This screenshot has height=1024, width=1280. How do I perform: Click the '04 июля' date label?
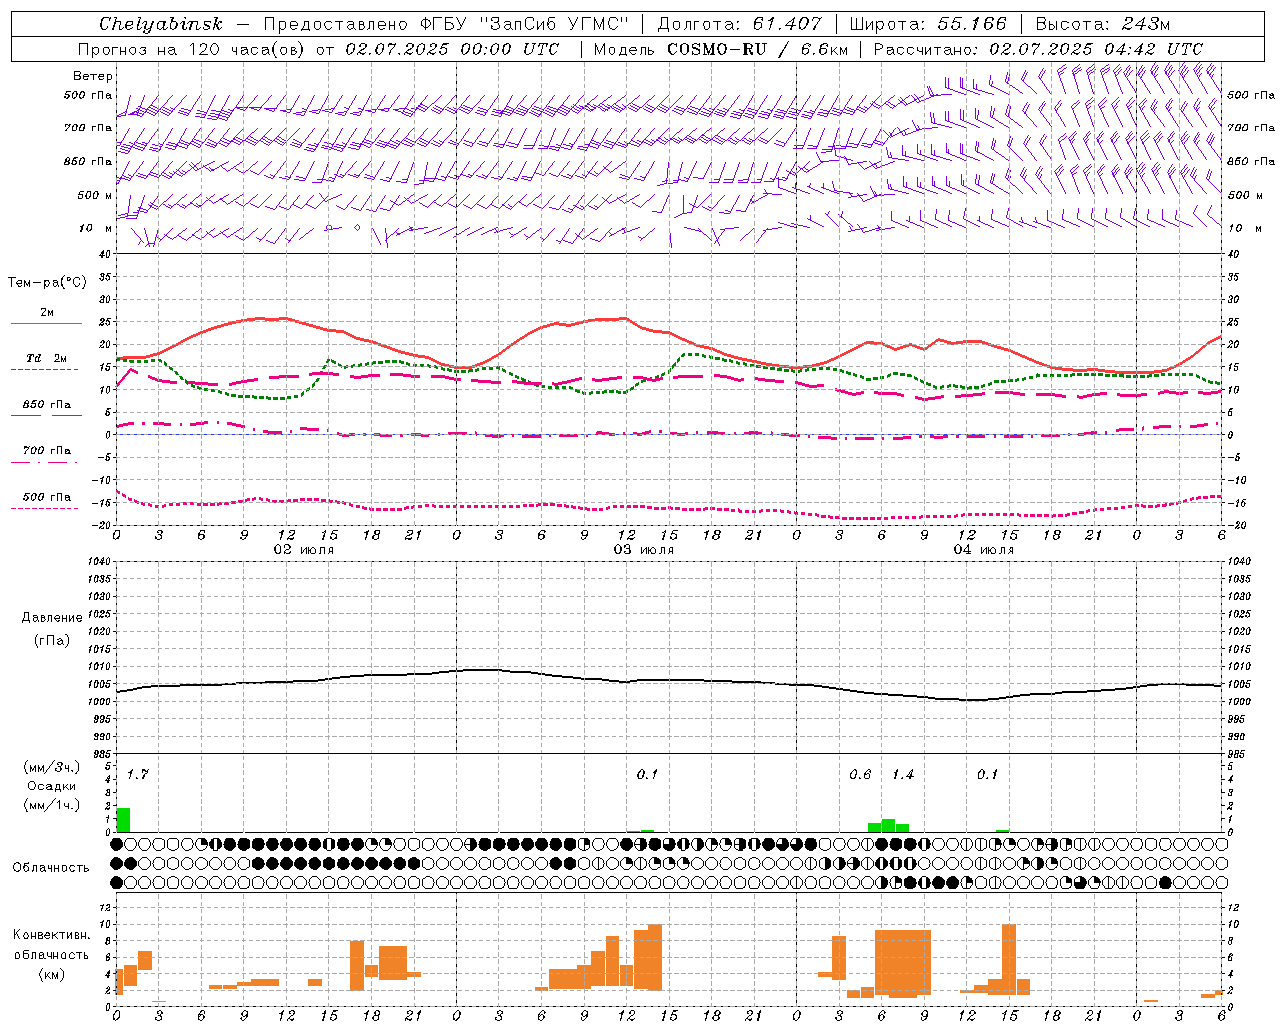[983, 549]
